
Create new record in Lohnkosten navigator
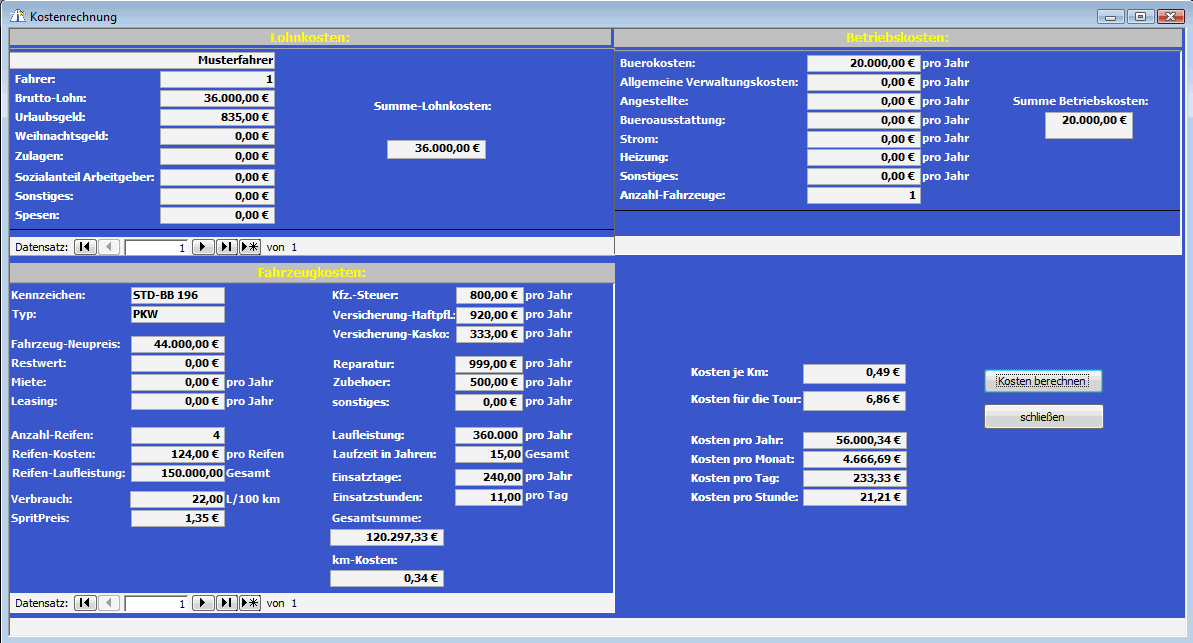(x=250, y=246)
